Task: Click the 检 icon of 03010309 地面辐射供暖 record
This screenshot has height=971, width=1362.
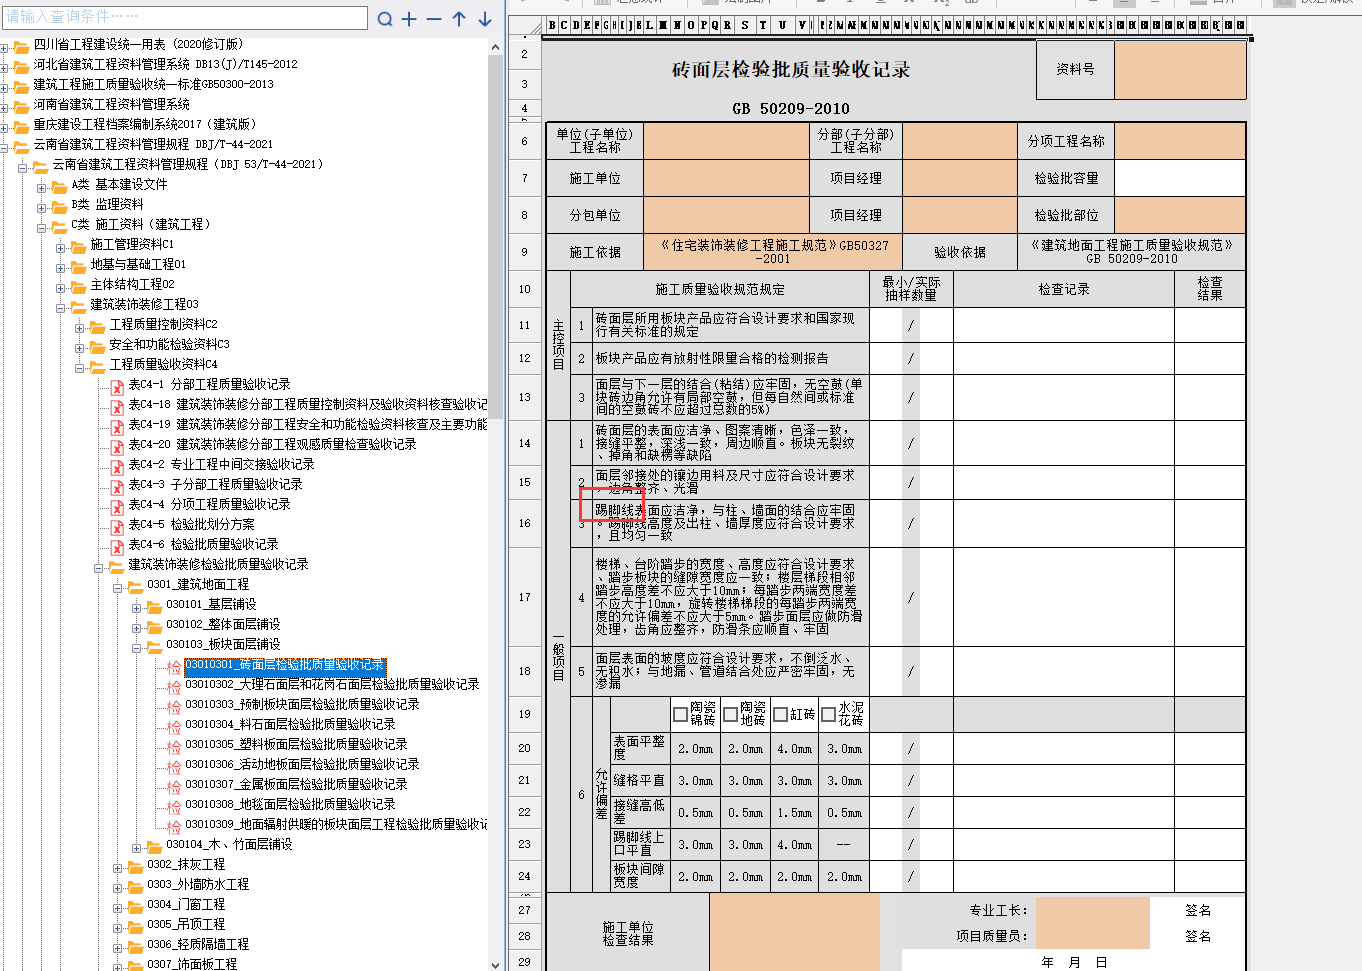Action: pyautogui.click(x=174, y=826)
